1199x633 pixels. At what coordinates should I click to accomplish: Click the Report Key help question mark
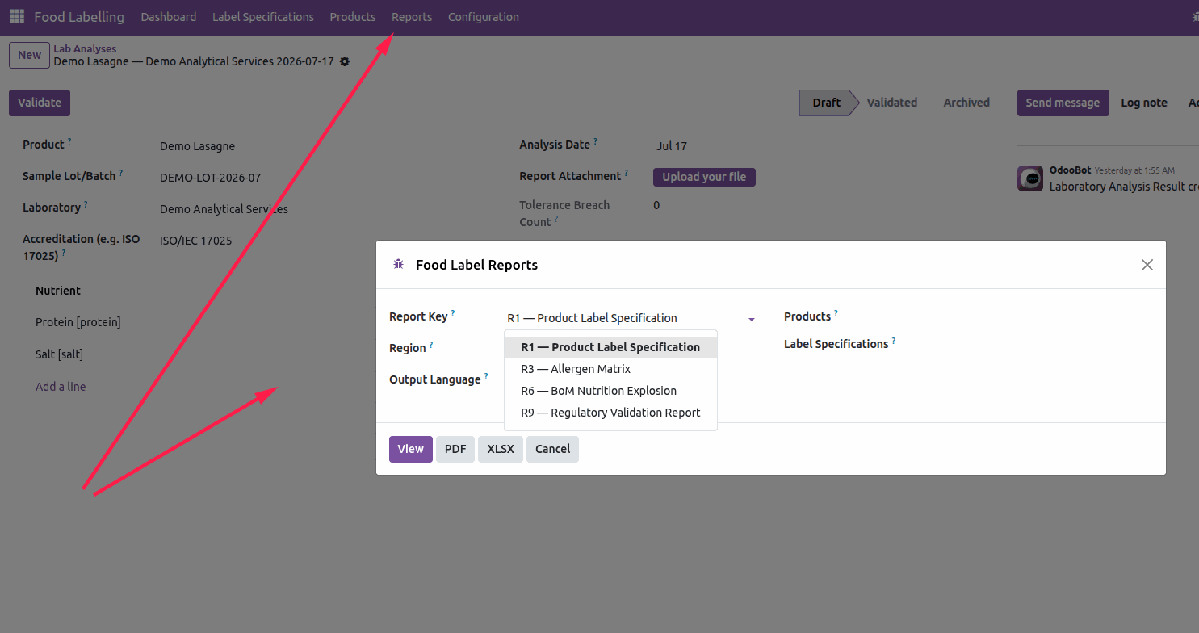click(x=453, y=313)
